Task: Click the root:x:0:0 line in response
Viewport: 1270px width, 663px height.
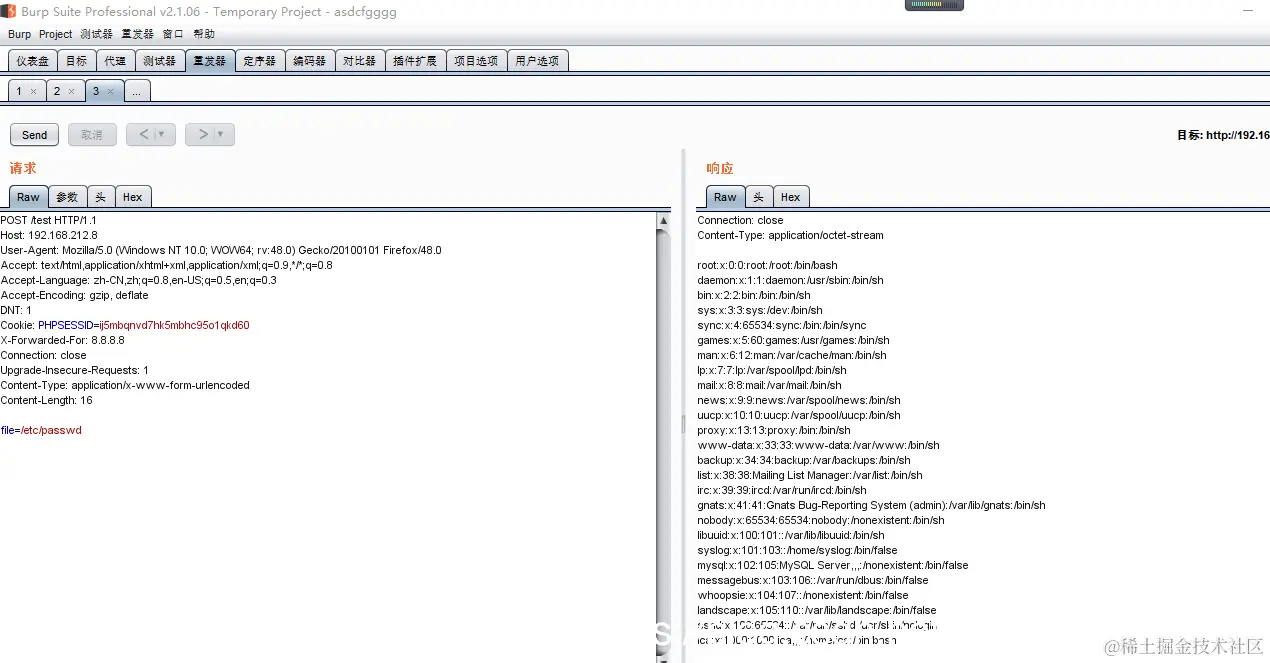Action: [767, 265]
